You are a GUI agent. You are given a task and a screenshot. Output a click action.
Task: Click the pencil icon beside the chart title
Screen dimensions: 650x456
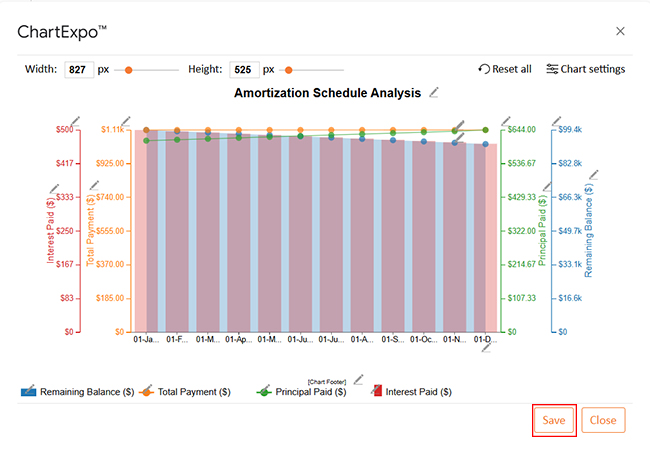[434, 92]
